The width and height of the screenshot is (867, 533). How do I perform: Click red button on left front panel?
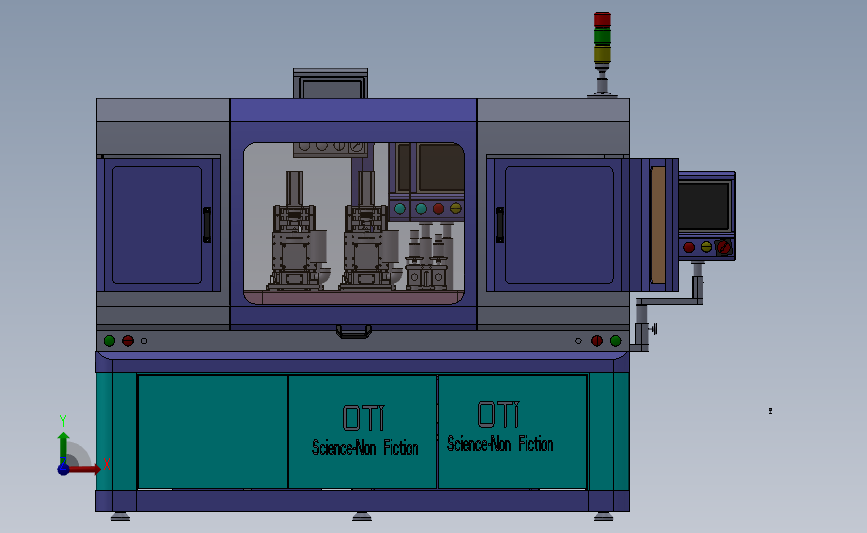pos(128,341)
